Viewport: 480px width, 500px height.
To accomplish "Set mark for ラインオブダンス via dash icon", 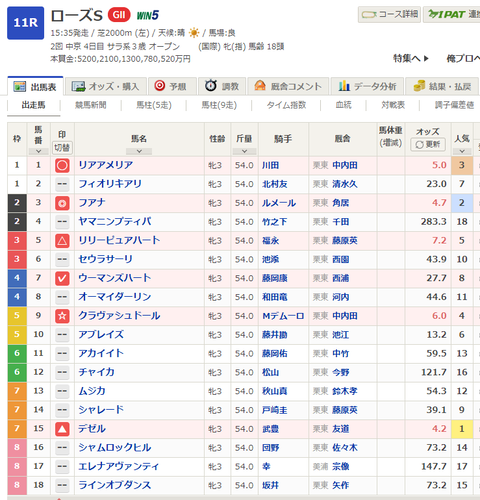I will click(x=62, y=486).
